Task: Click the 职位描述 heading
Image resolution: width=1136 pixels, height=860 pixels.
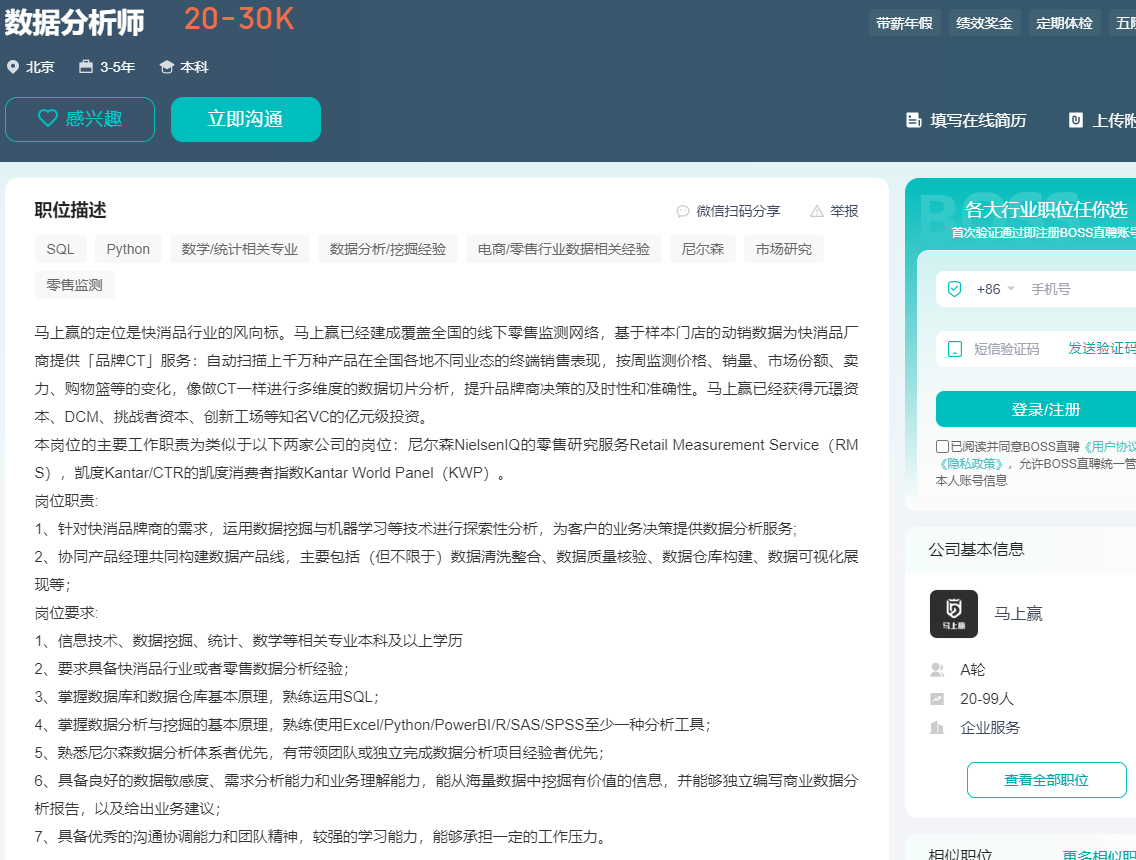Action: (x=70, y=211)
